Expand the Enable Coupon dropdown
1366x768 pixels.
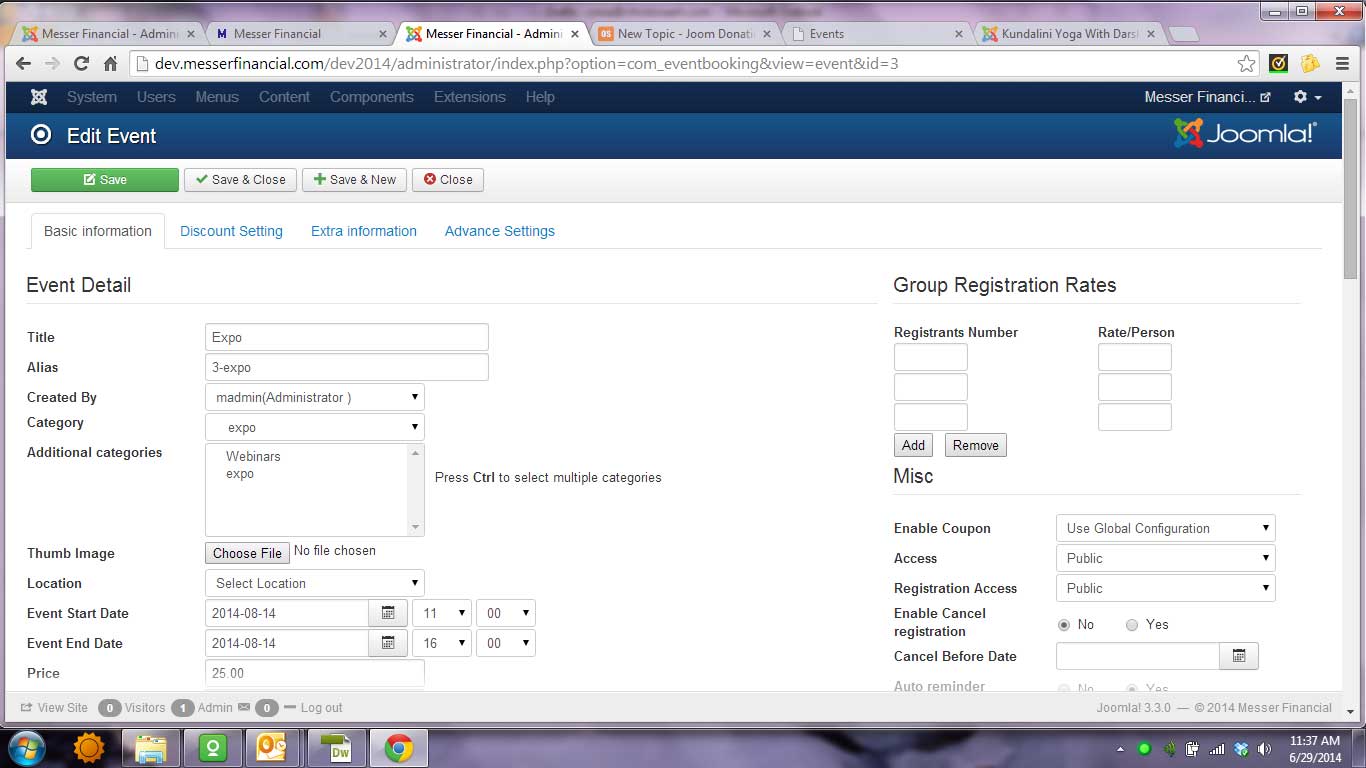point(1165,528)
